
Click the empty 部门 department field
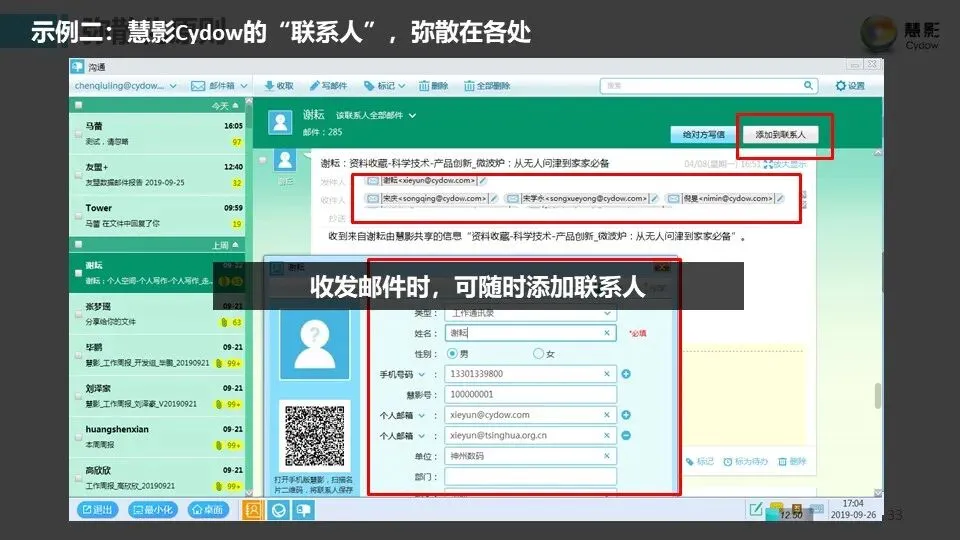click(x=530, y=476)
